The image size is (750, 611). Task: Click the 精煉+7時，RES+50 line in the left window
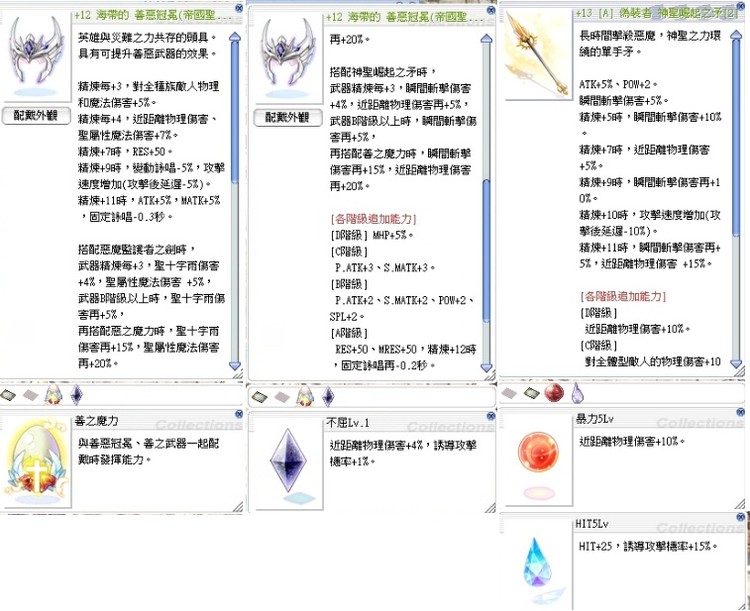coord(125,152)
